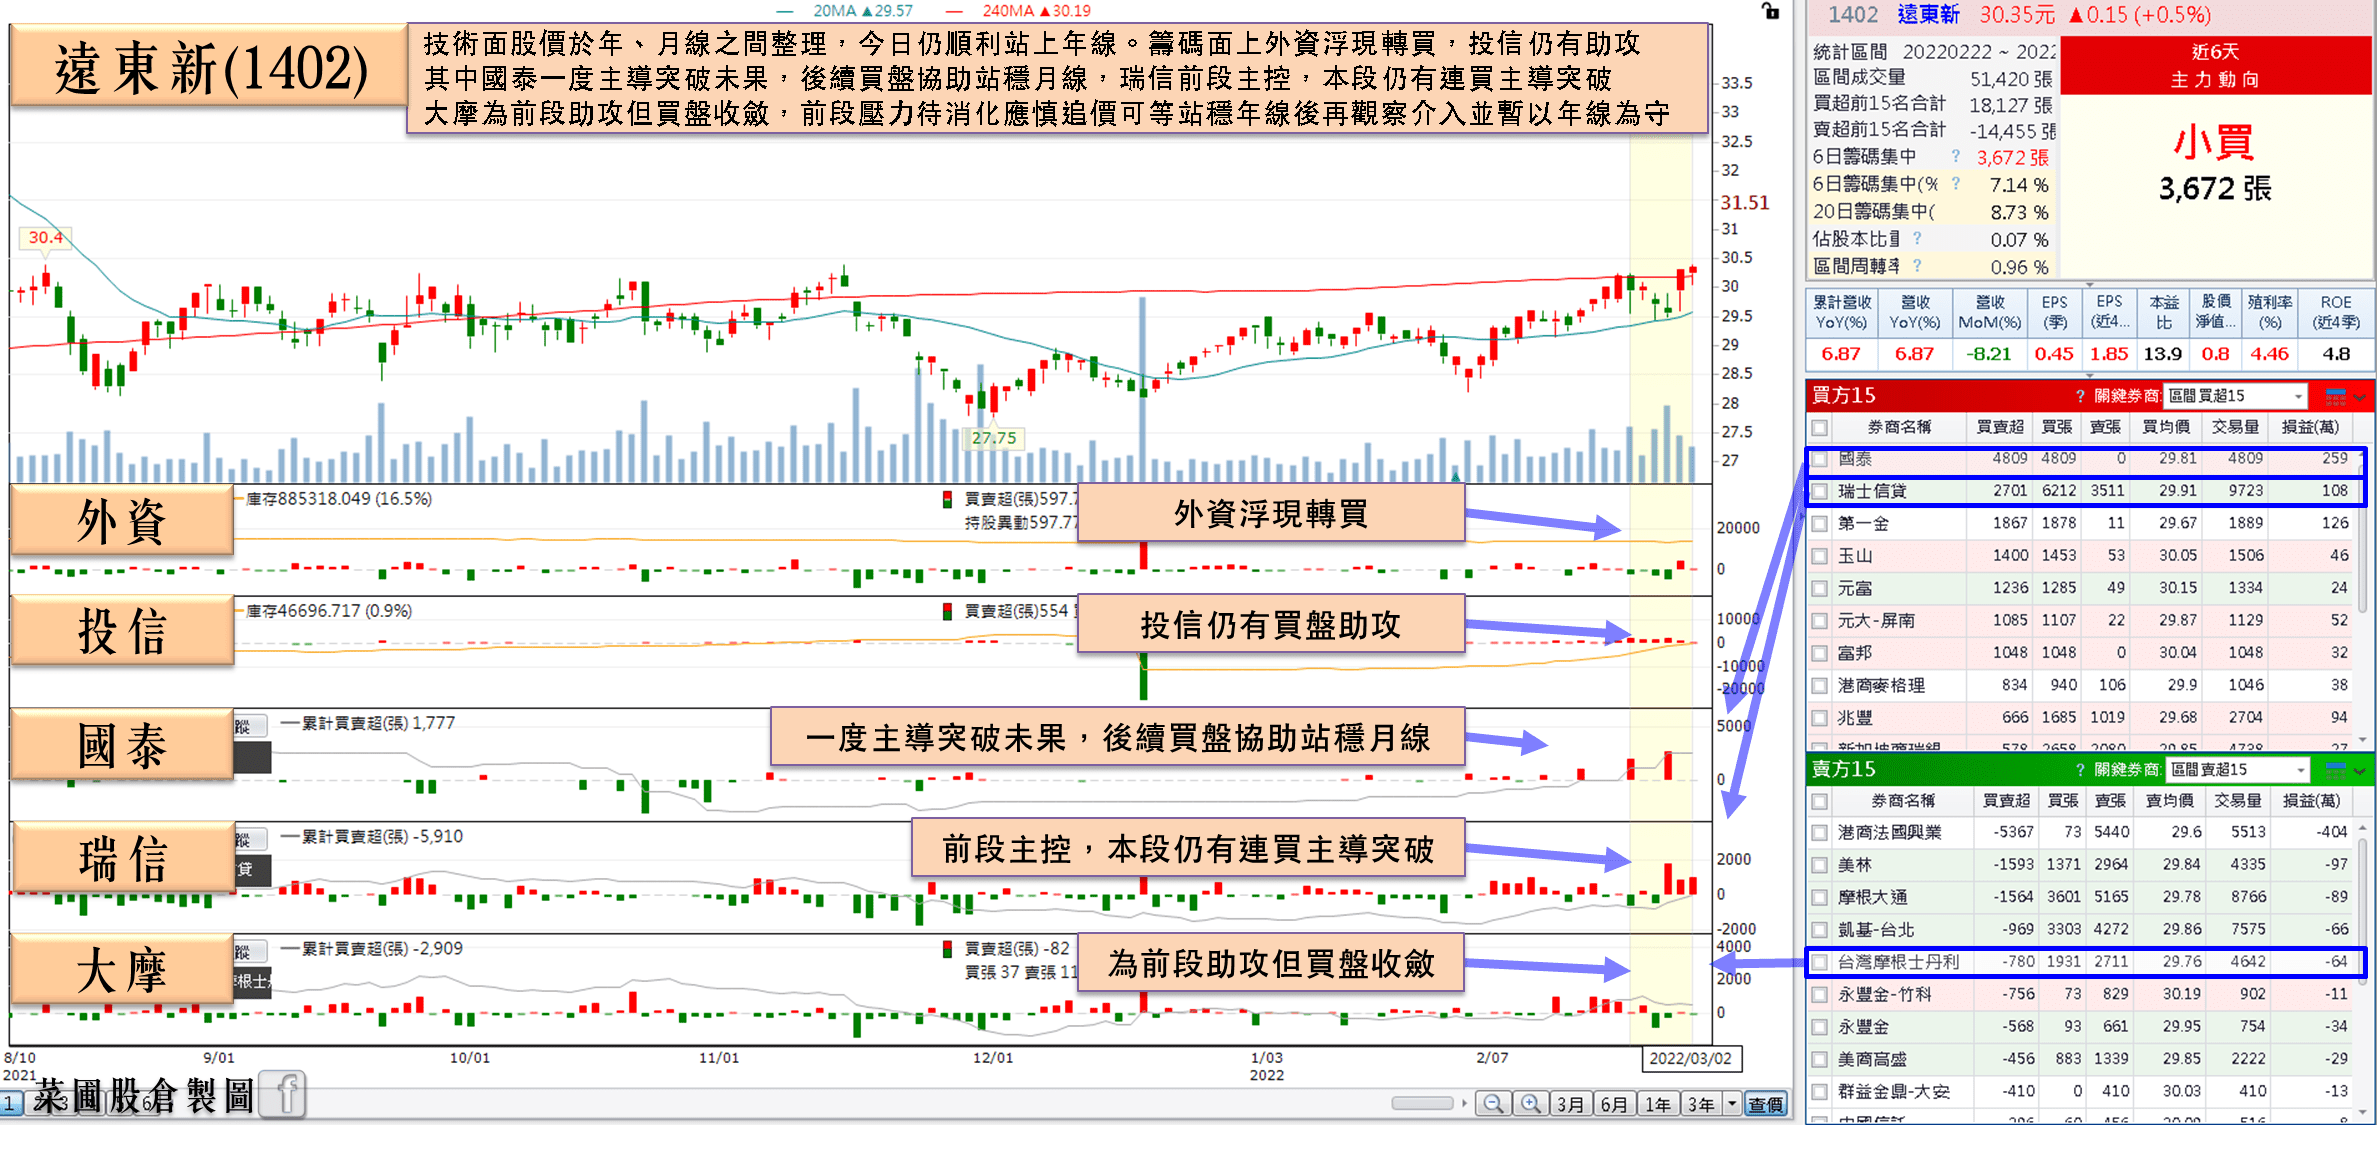Viewport: 2377px width, 1149px height.
Task: Select 富邦 row in buyers list
Action: click(2082, 653)
